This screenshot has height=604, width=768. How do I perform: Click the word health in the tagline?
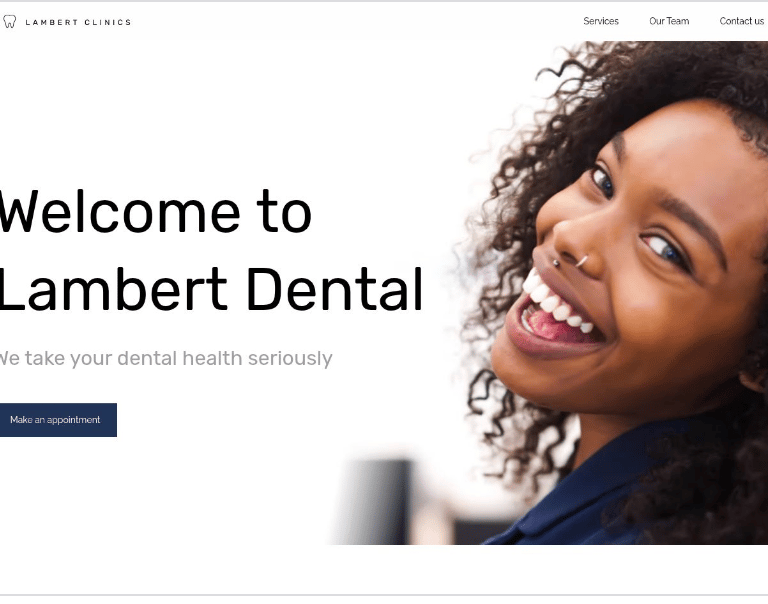(212, 358)
